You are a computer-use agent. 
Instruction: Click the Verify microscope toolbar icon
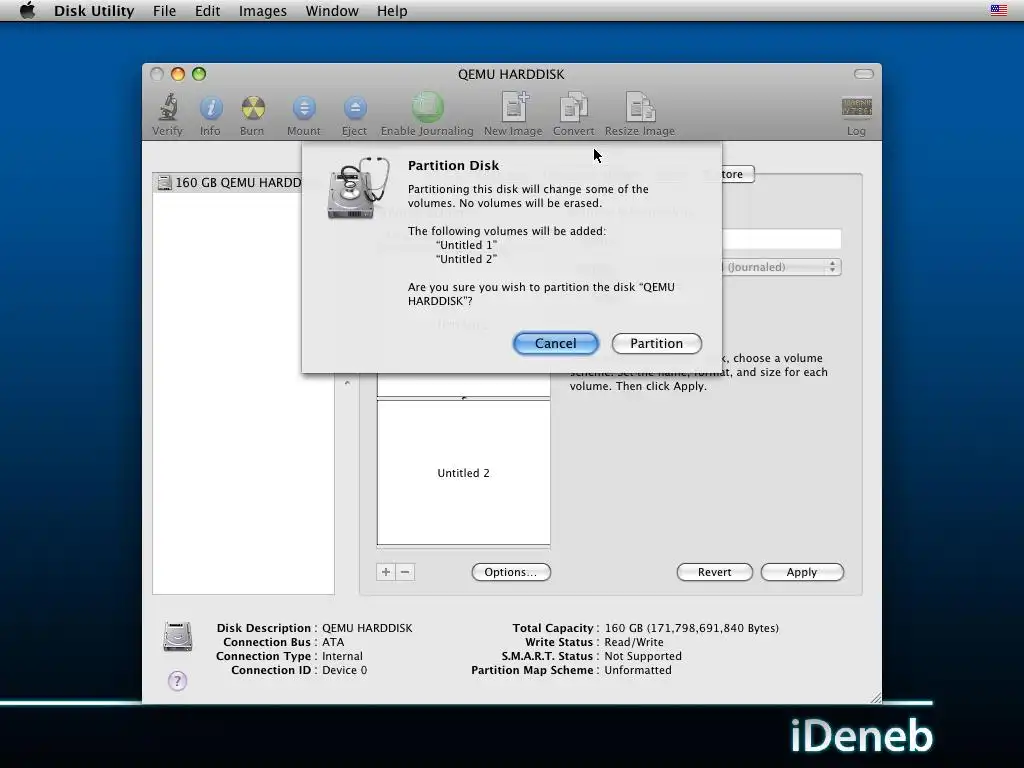coord(168,108)
